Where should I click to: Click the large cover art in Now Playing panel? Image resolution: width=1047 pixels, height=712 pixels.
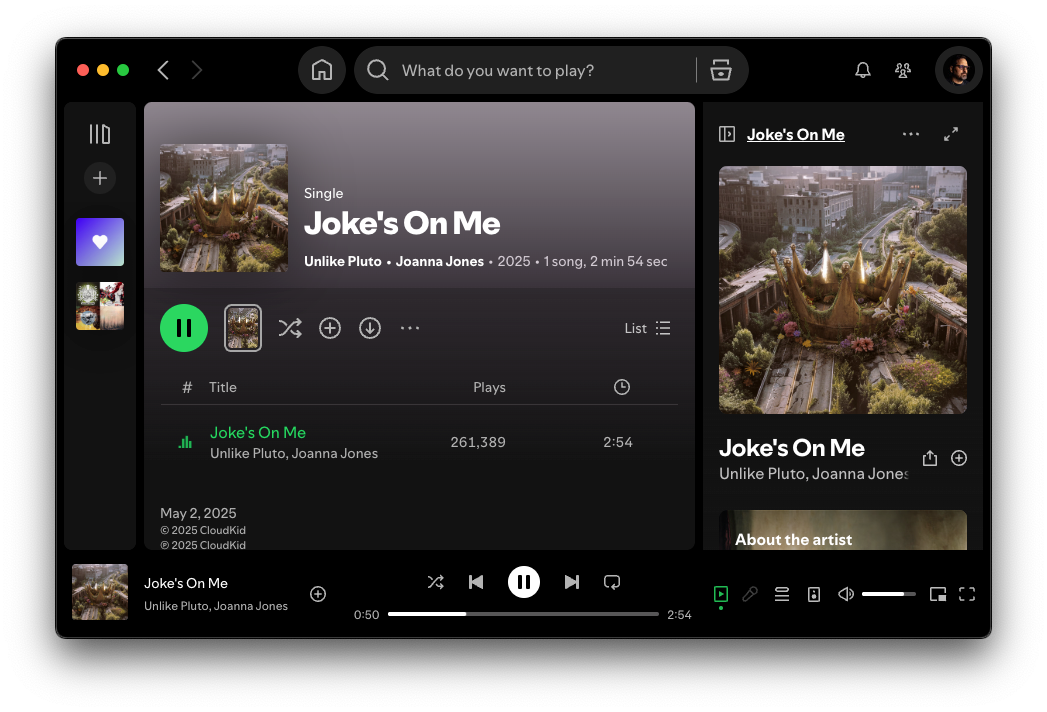click(843, 290)
